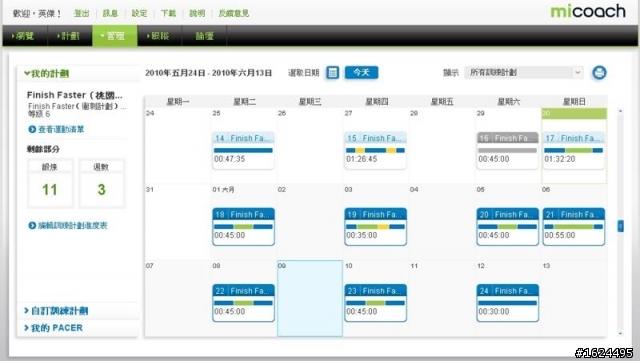
Task: Open the 論壇 navigation tab
Action: (x=204, y=36)
